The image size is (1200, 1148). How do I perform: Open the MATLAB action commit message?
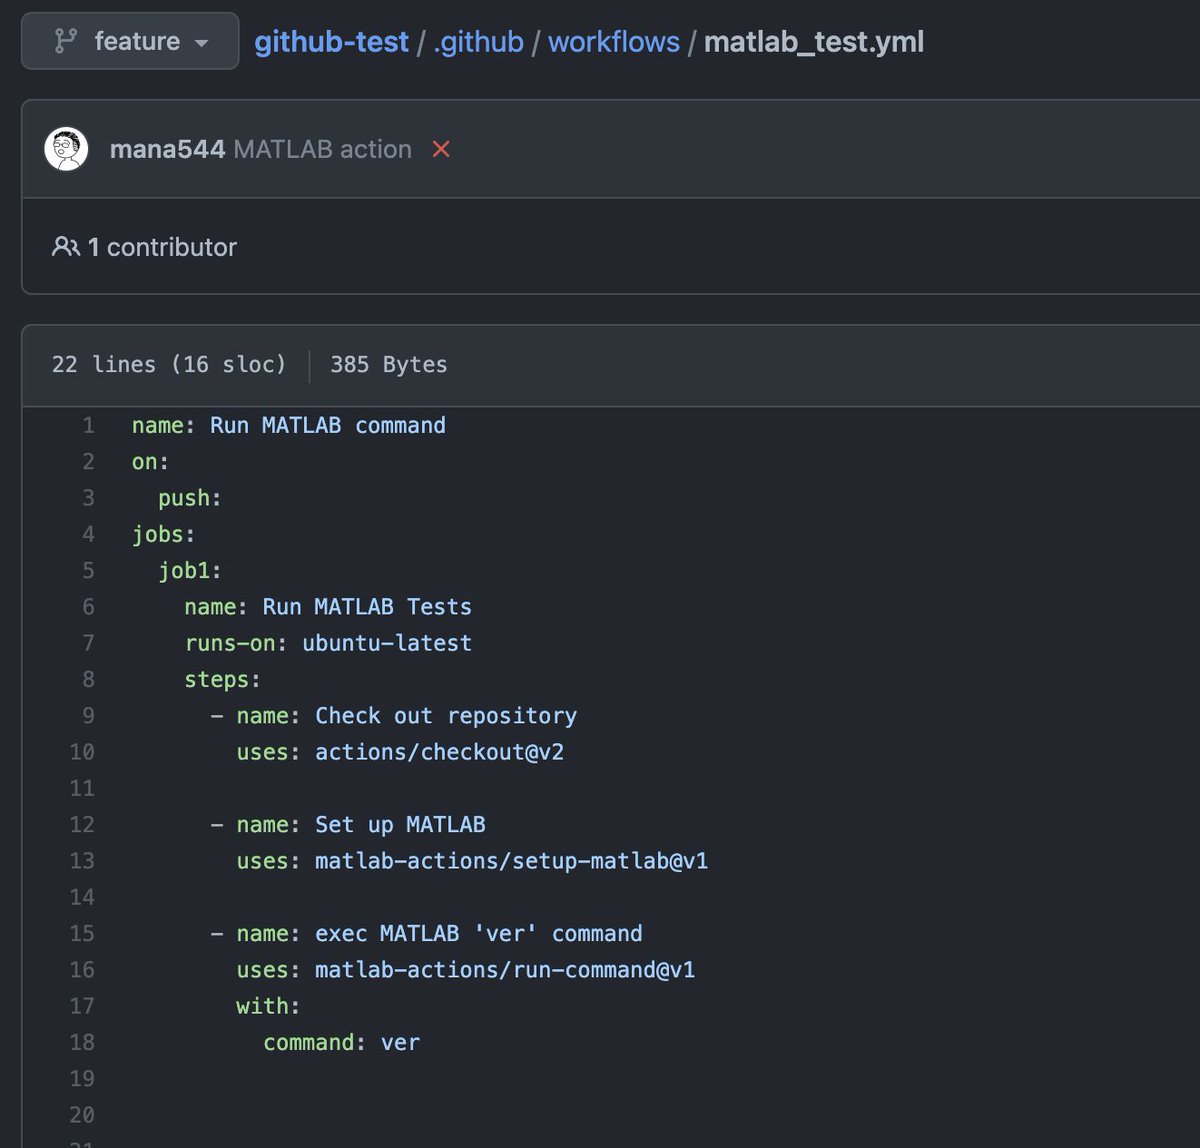322,149
